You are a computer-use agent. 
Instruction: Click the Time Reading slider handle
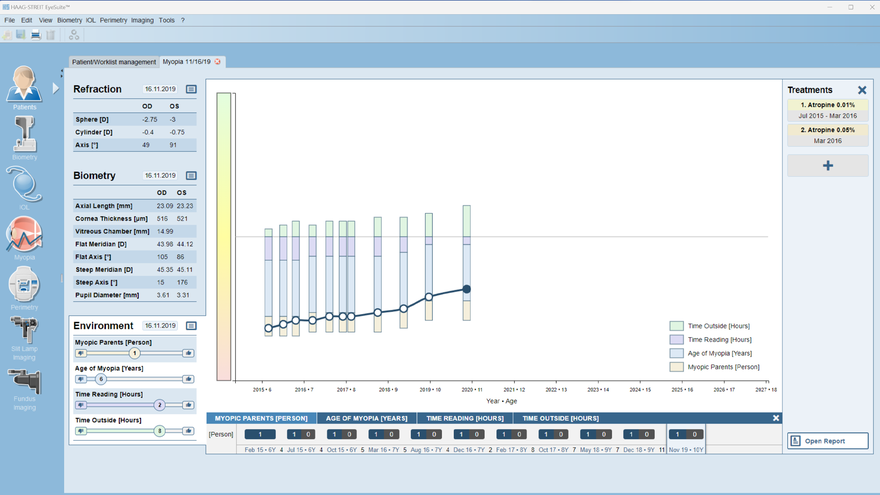point(159,405)
